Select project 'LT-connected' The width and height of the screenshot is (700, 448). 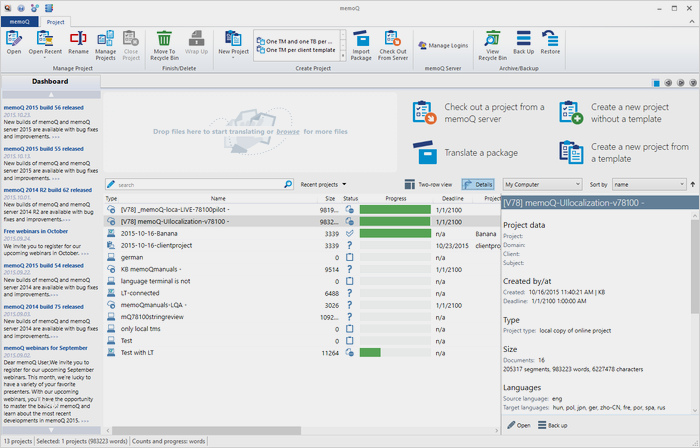coord(302,293)
